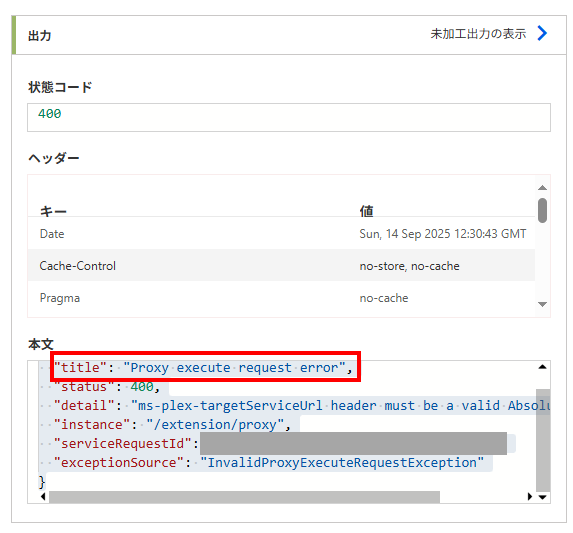Click the 値 column header
The image size is (573, 533).
pos(367,211)
